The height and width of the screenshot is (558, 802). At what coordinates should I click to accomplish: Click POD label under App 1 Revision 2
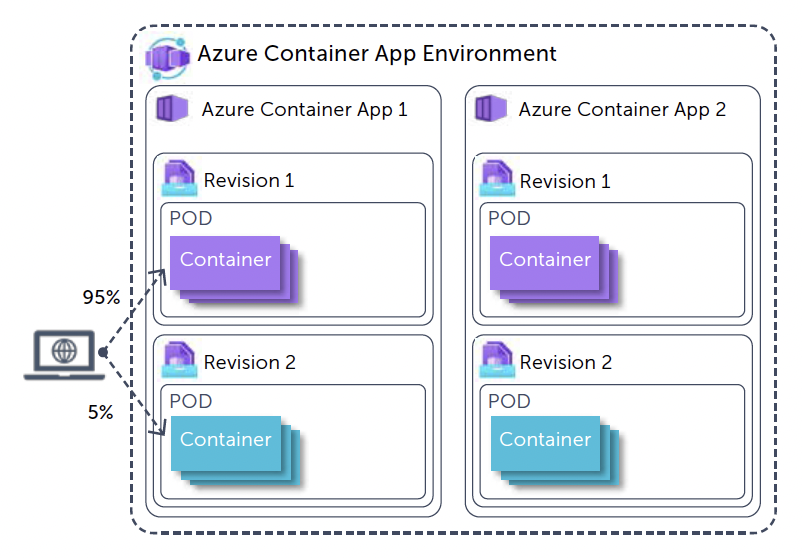click(191, 401)
